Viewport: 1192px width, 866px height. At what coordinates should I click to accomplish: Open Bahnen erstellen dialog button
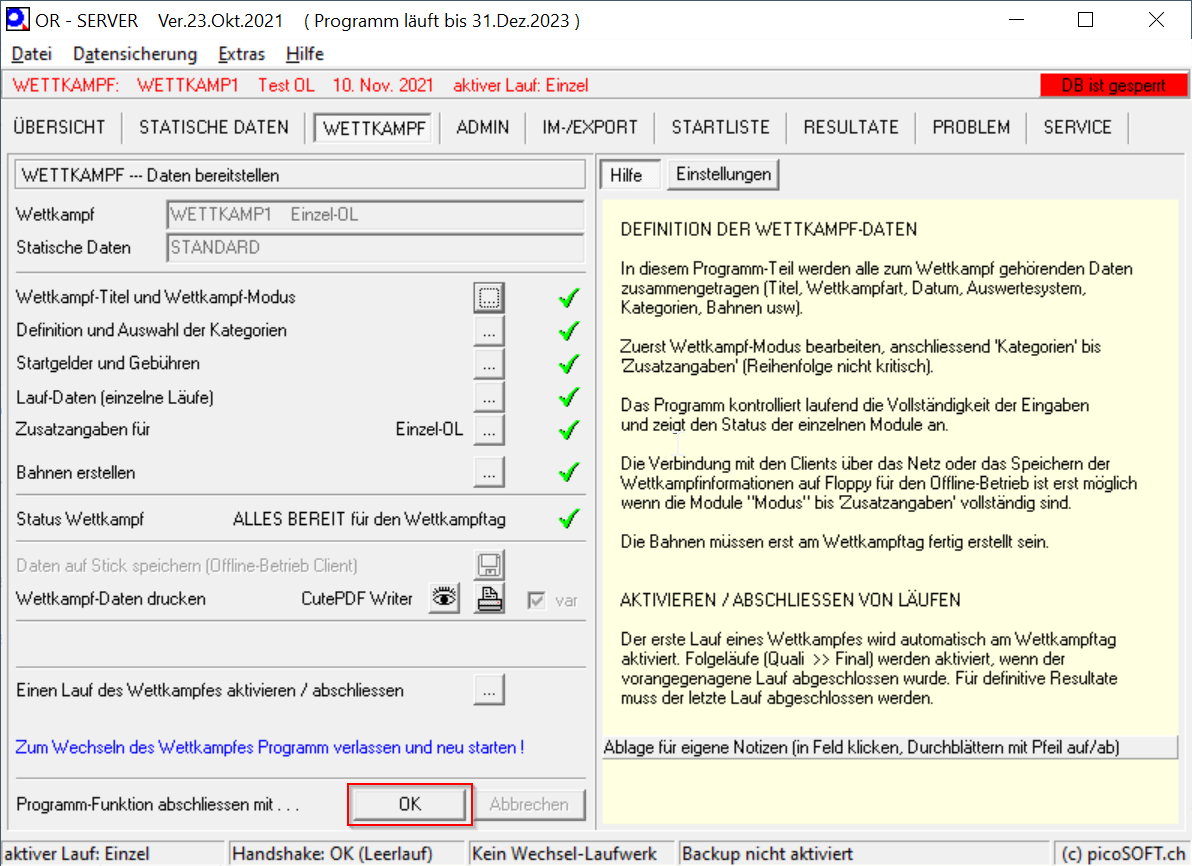[489, 472]
